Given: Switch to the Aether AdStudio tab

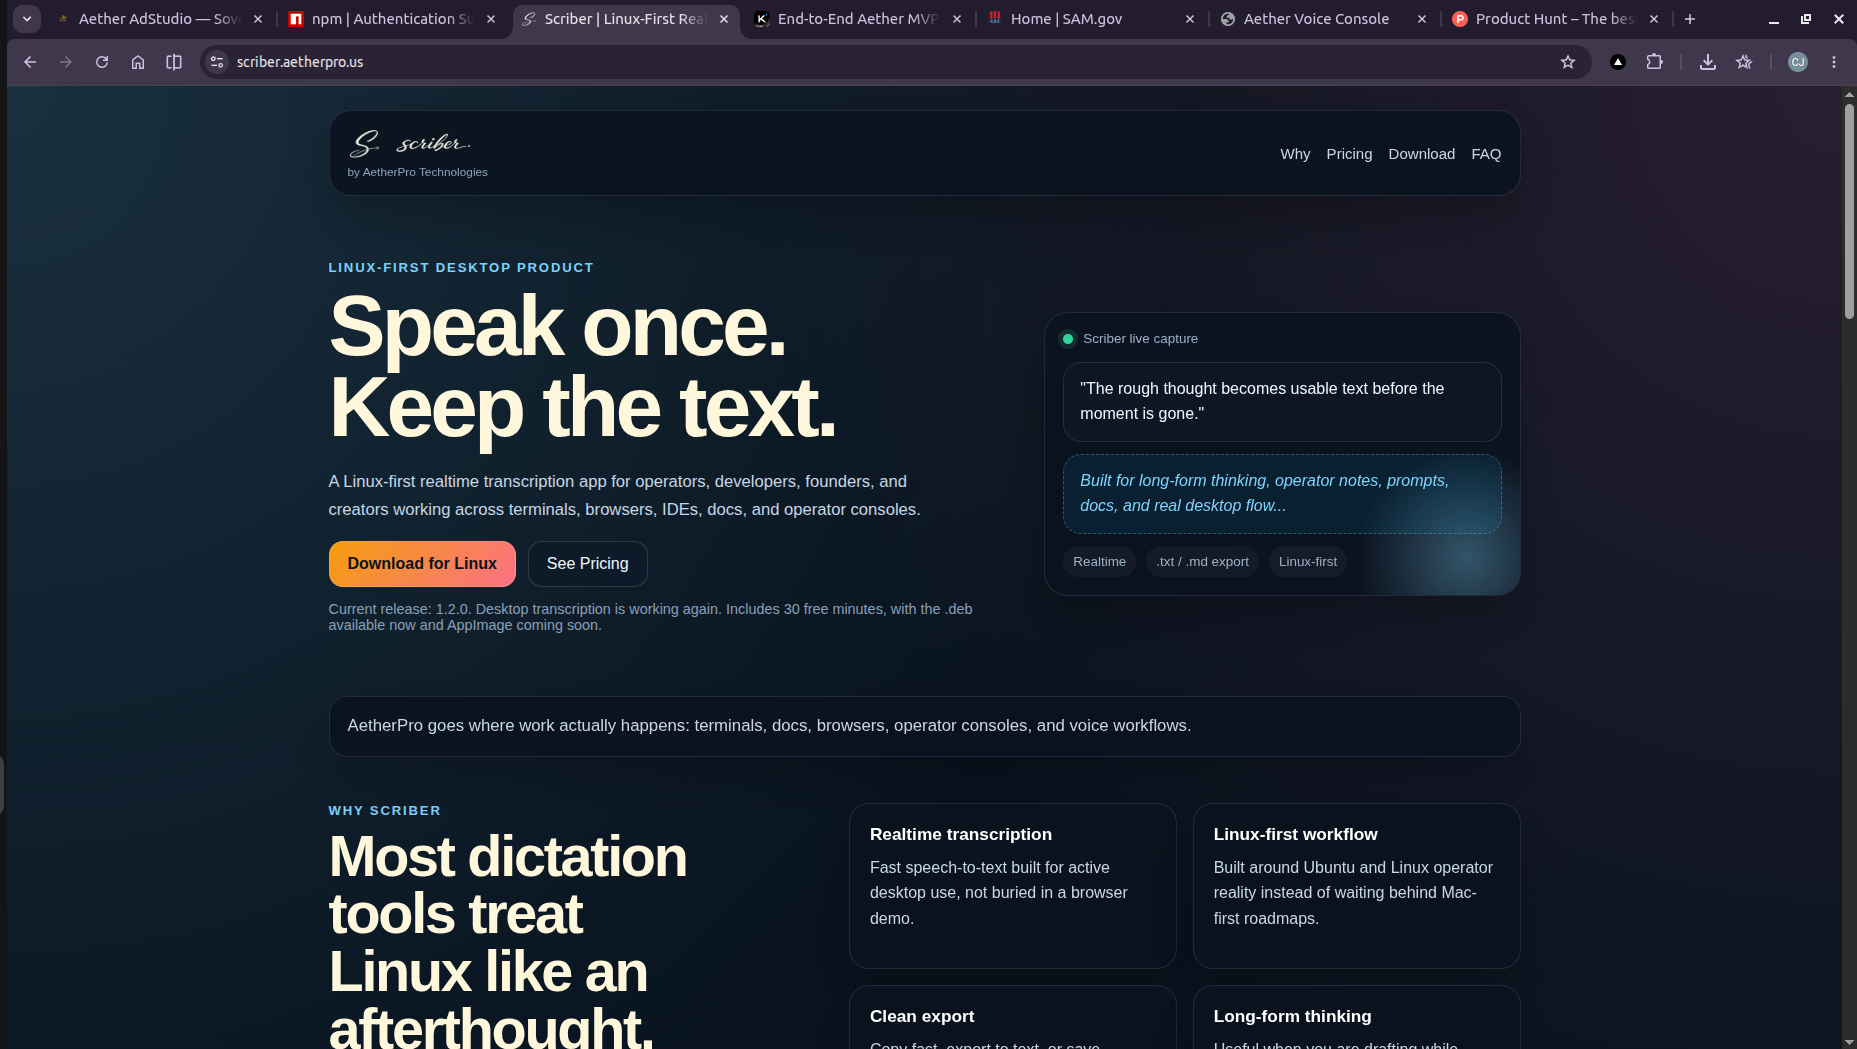Looking at the screenshot, I should (159, 19).
